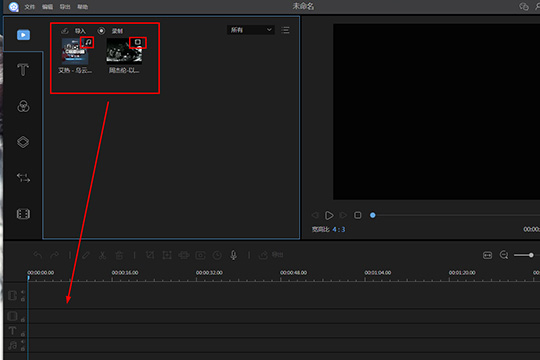
Task: Click the zoom-to-fit timeline icon
Action: coord(487,255)
